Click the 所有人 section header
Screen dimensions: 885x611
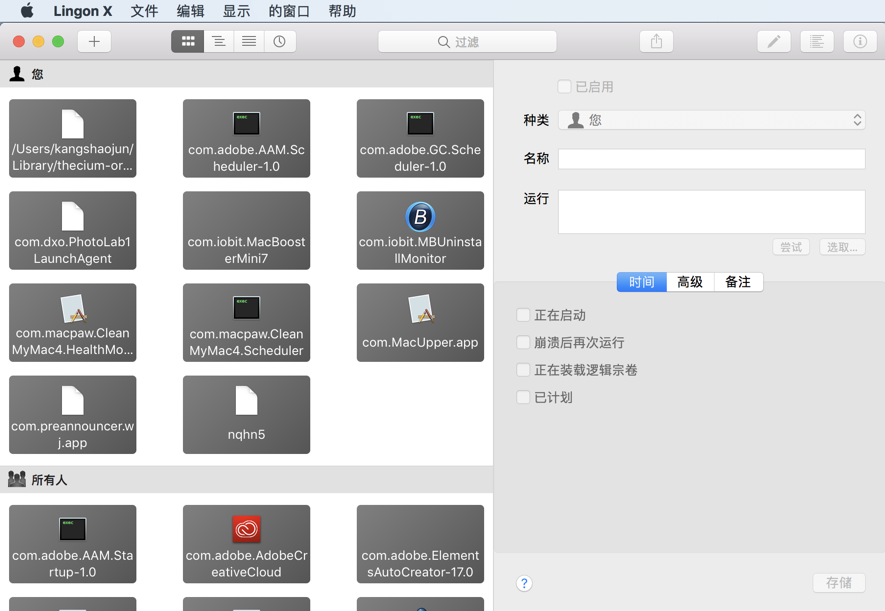[x=246, y=480]
